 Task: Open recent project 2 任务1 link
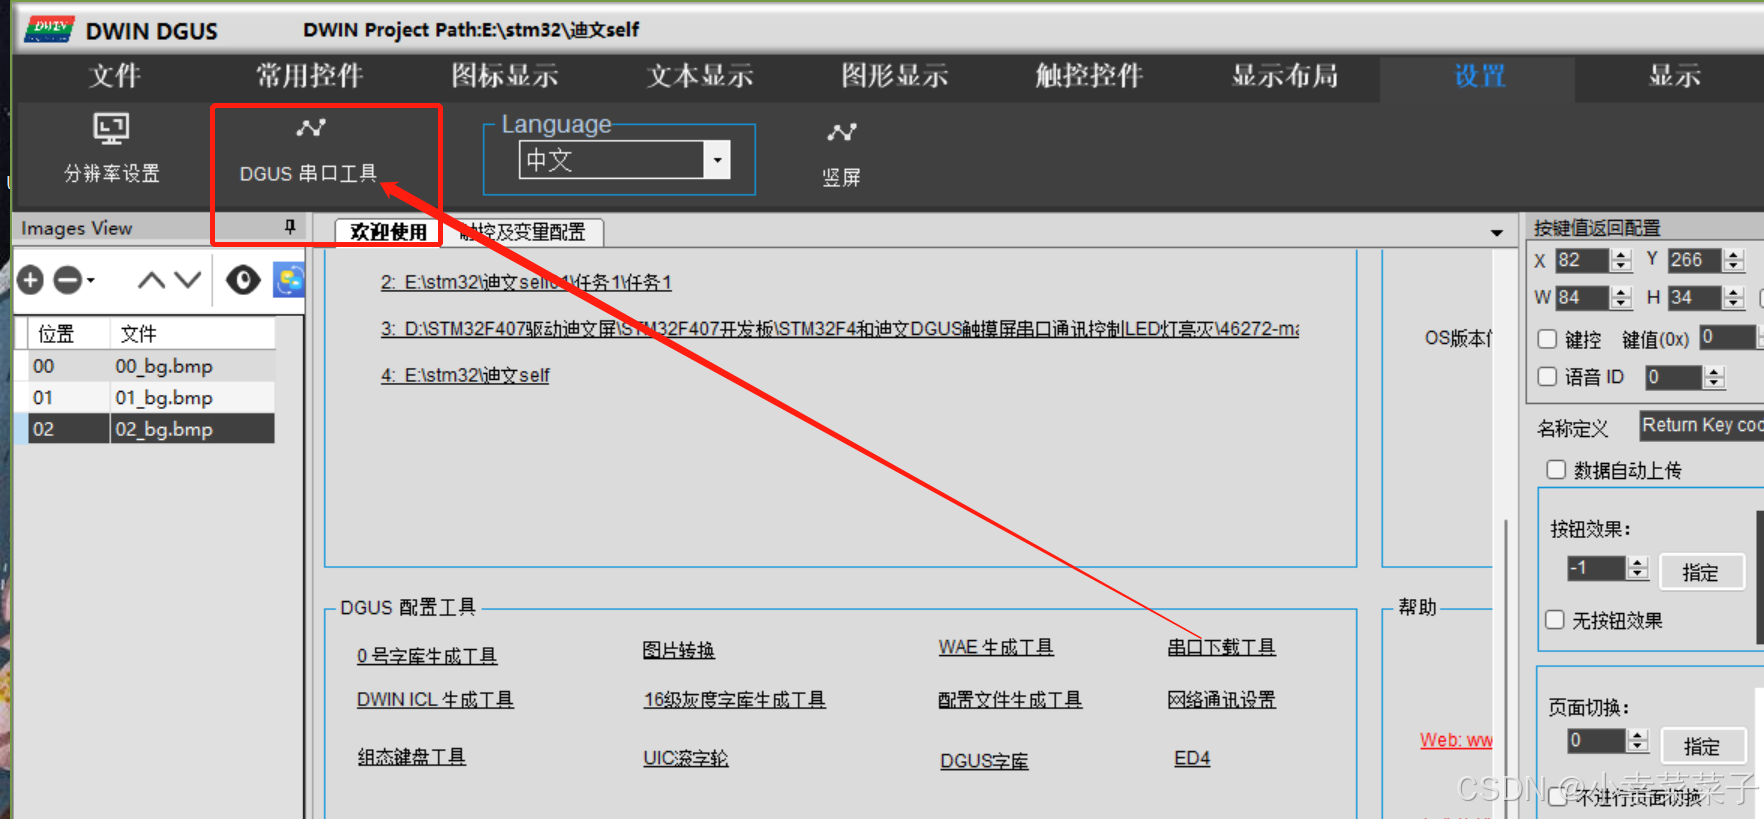(526, 283)
